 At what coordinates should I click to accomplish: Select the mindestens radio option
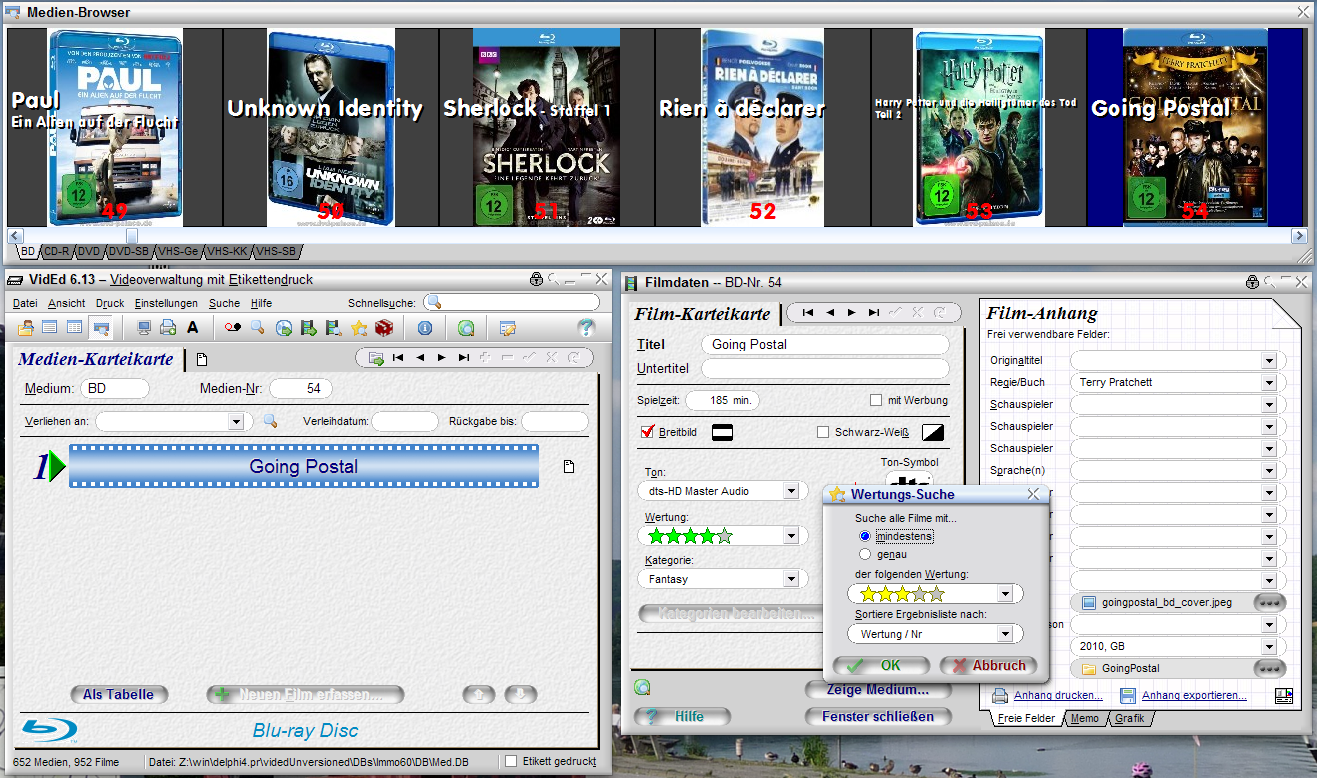(x=865, y=536)
